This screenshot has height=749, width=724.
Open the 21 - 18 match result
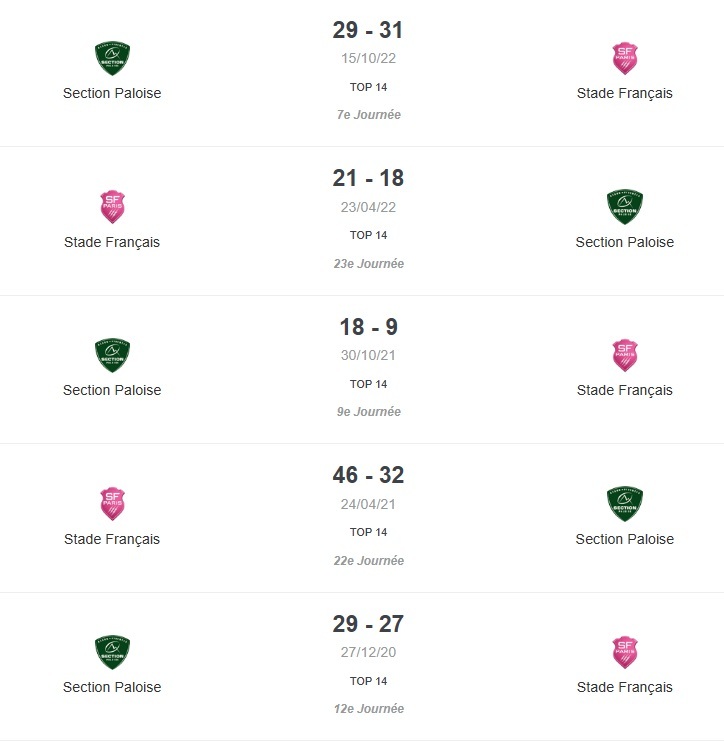click(x=368, y=179)
